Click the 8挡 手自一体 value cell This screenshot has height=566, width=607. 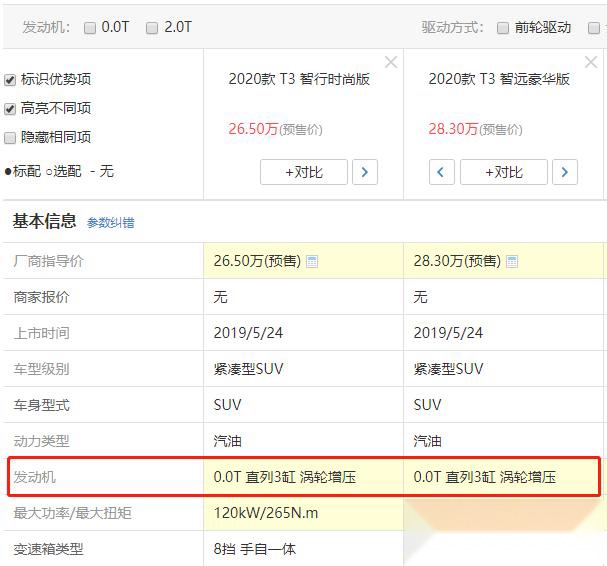coord(304,549)
